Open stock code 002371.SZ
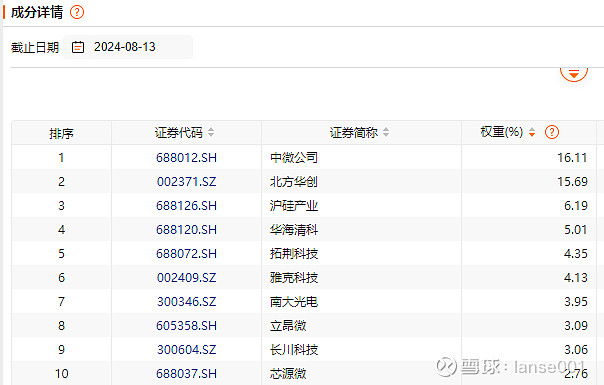This screenshot has width=604, height=385. pyautogui.click(x=186, y=182)
